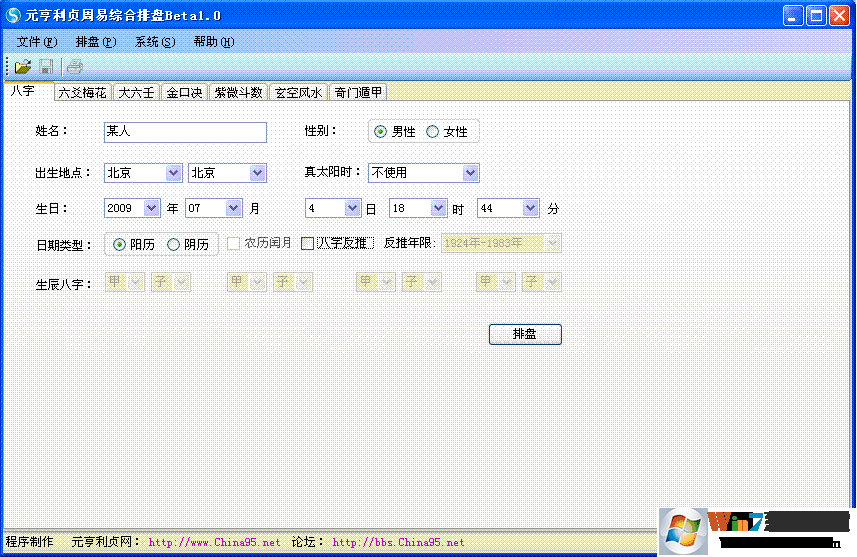Screen dimensions: 857x557
Task: Switch to the 六爻梅花 tab
Action: (x=83, y=92)
